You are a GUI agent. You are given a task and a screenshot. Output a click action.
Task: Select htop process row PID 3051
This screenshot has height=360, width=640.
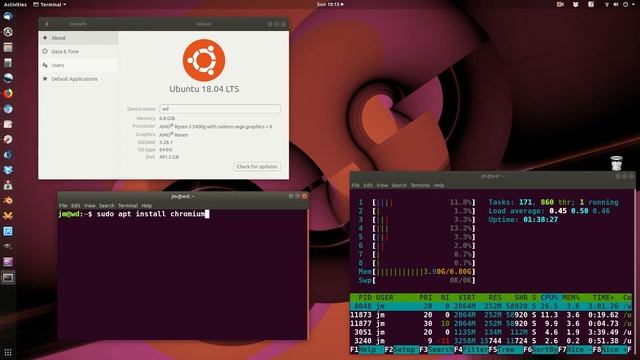pos(491,332)
